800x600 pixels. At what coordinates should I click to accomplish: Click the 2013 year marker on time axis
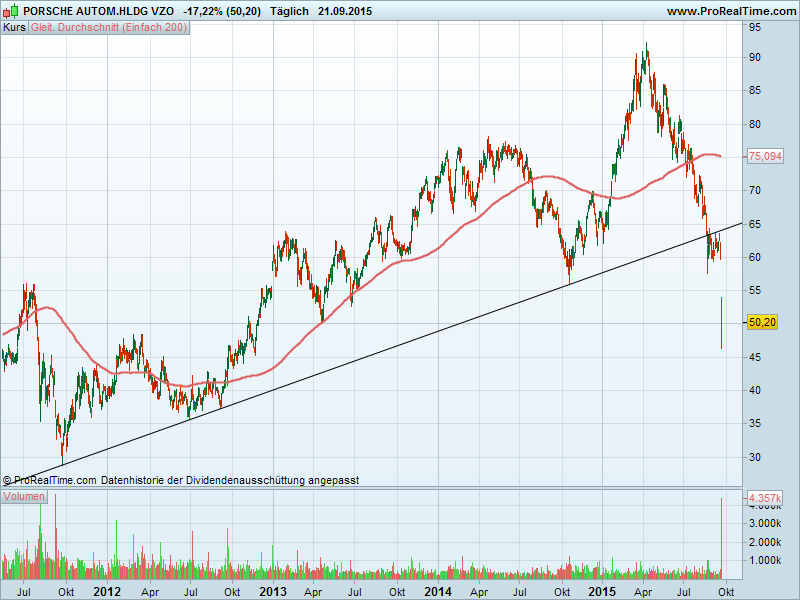273,592
